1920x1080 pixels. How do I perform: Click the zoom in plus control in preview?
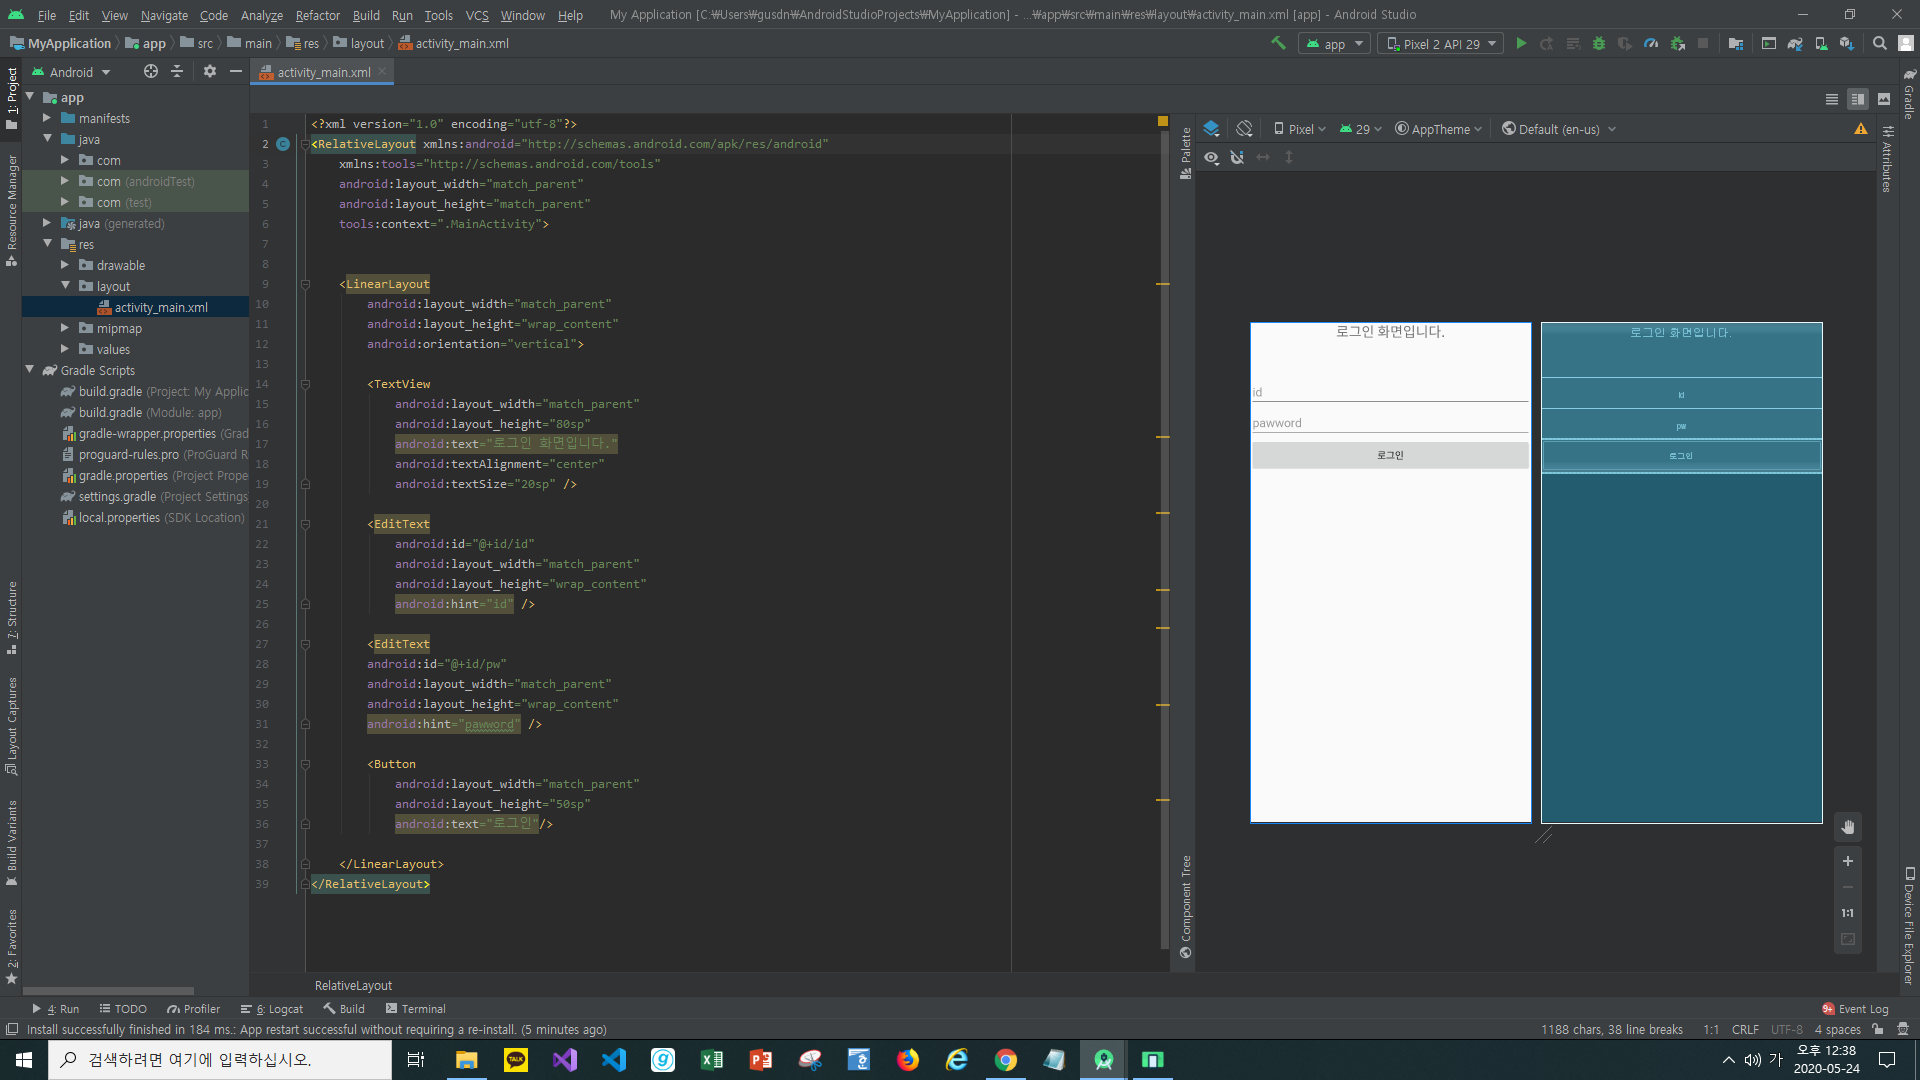1848,861
